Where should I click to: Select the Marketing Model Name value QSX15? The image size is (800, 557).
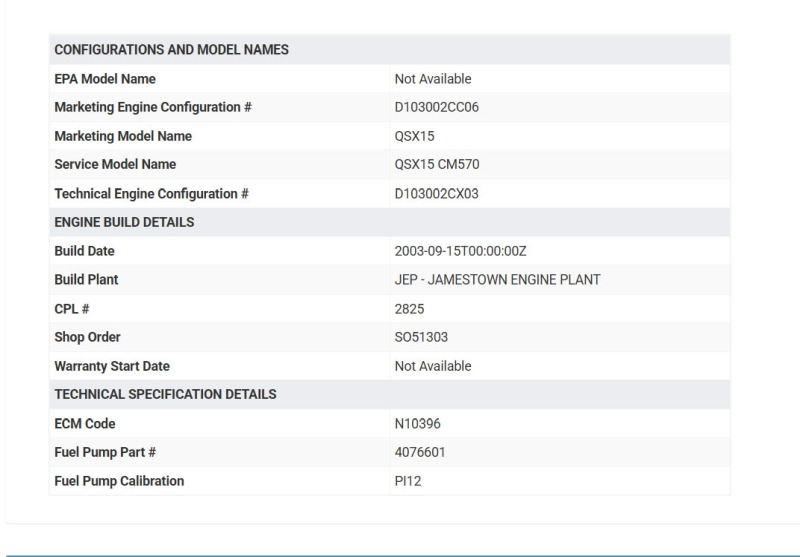[x=415, y=136]
